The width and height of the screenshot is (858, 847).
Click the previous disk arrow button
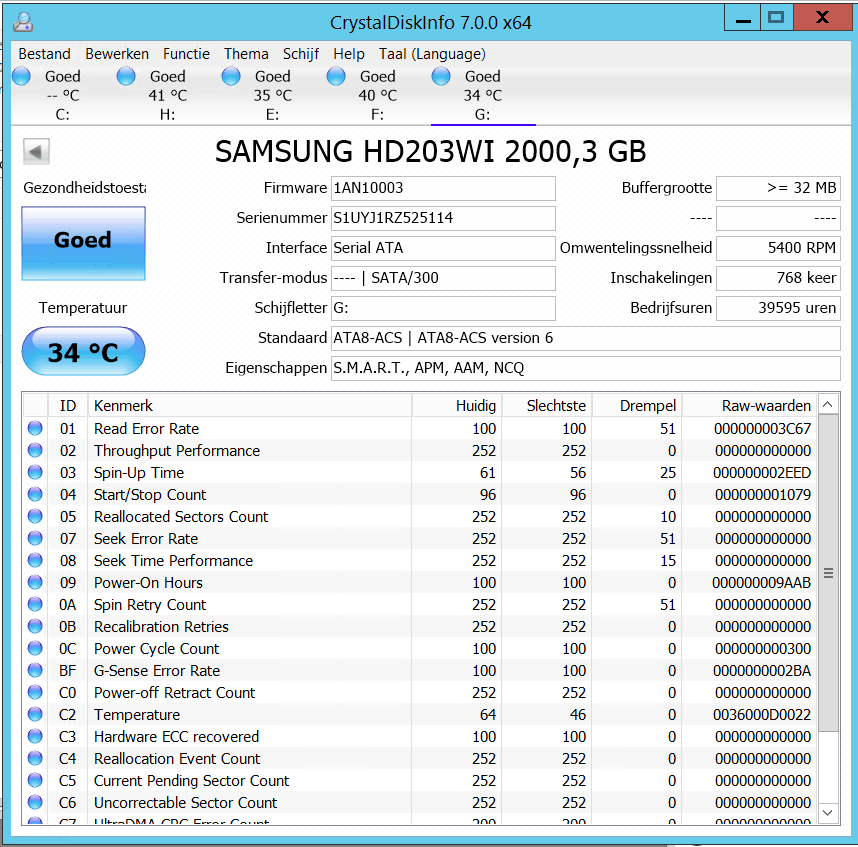click(x=36, y=152)
